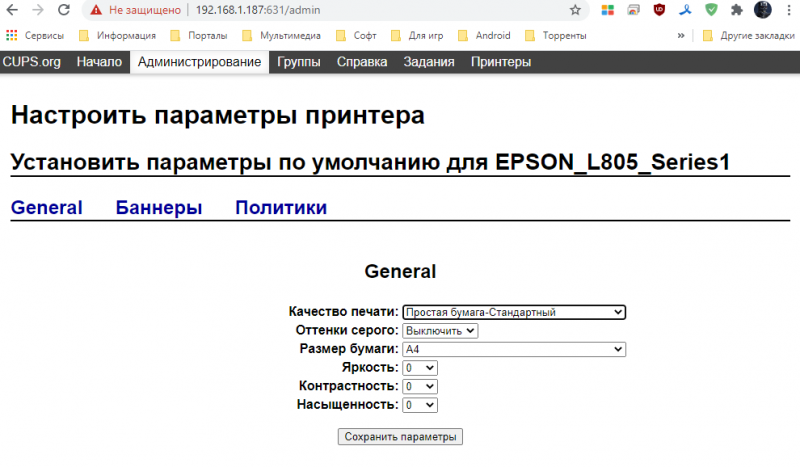Reload the page with the refresh icon
The width and height of the screenshot is (800, 467).
(x=63, y=10)
